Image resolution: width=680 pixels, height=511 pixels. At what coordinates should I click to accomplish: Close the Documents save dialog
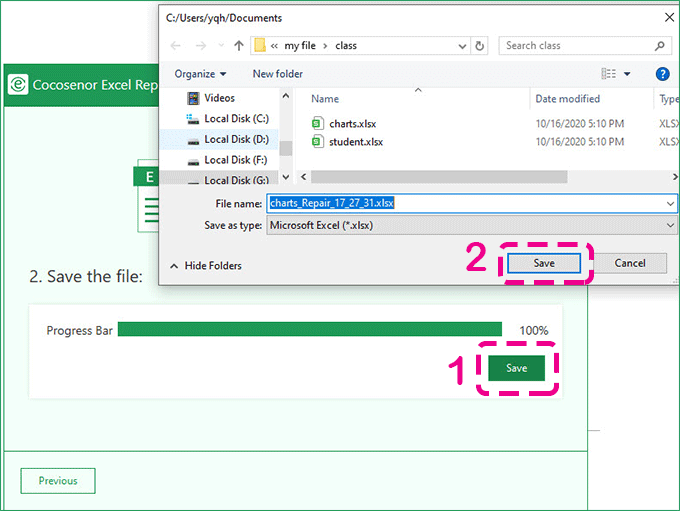[x=669, y=17]
